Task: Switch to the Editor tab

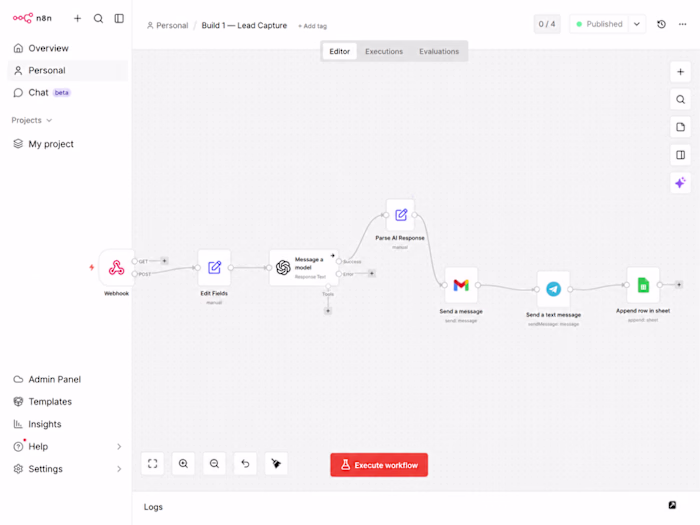Action: pos(339,51)
